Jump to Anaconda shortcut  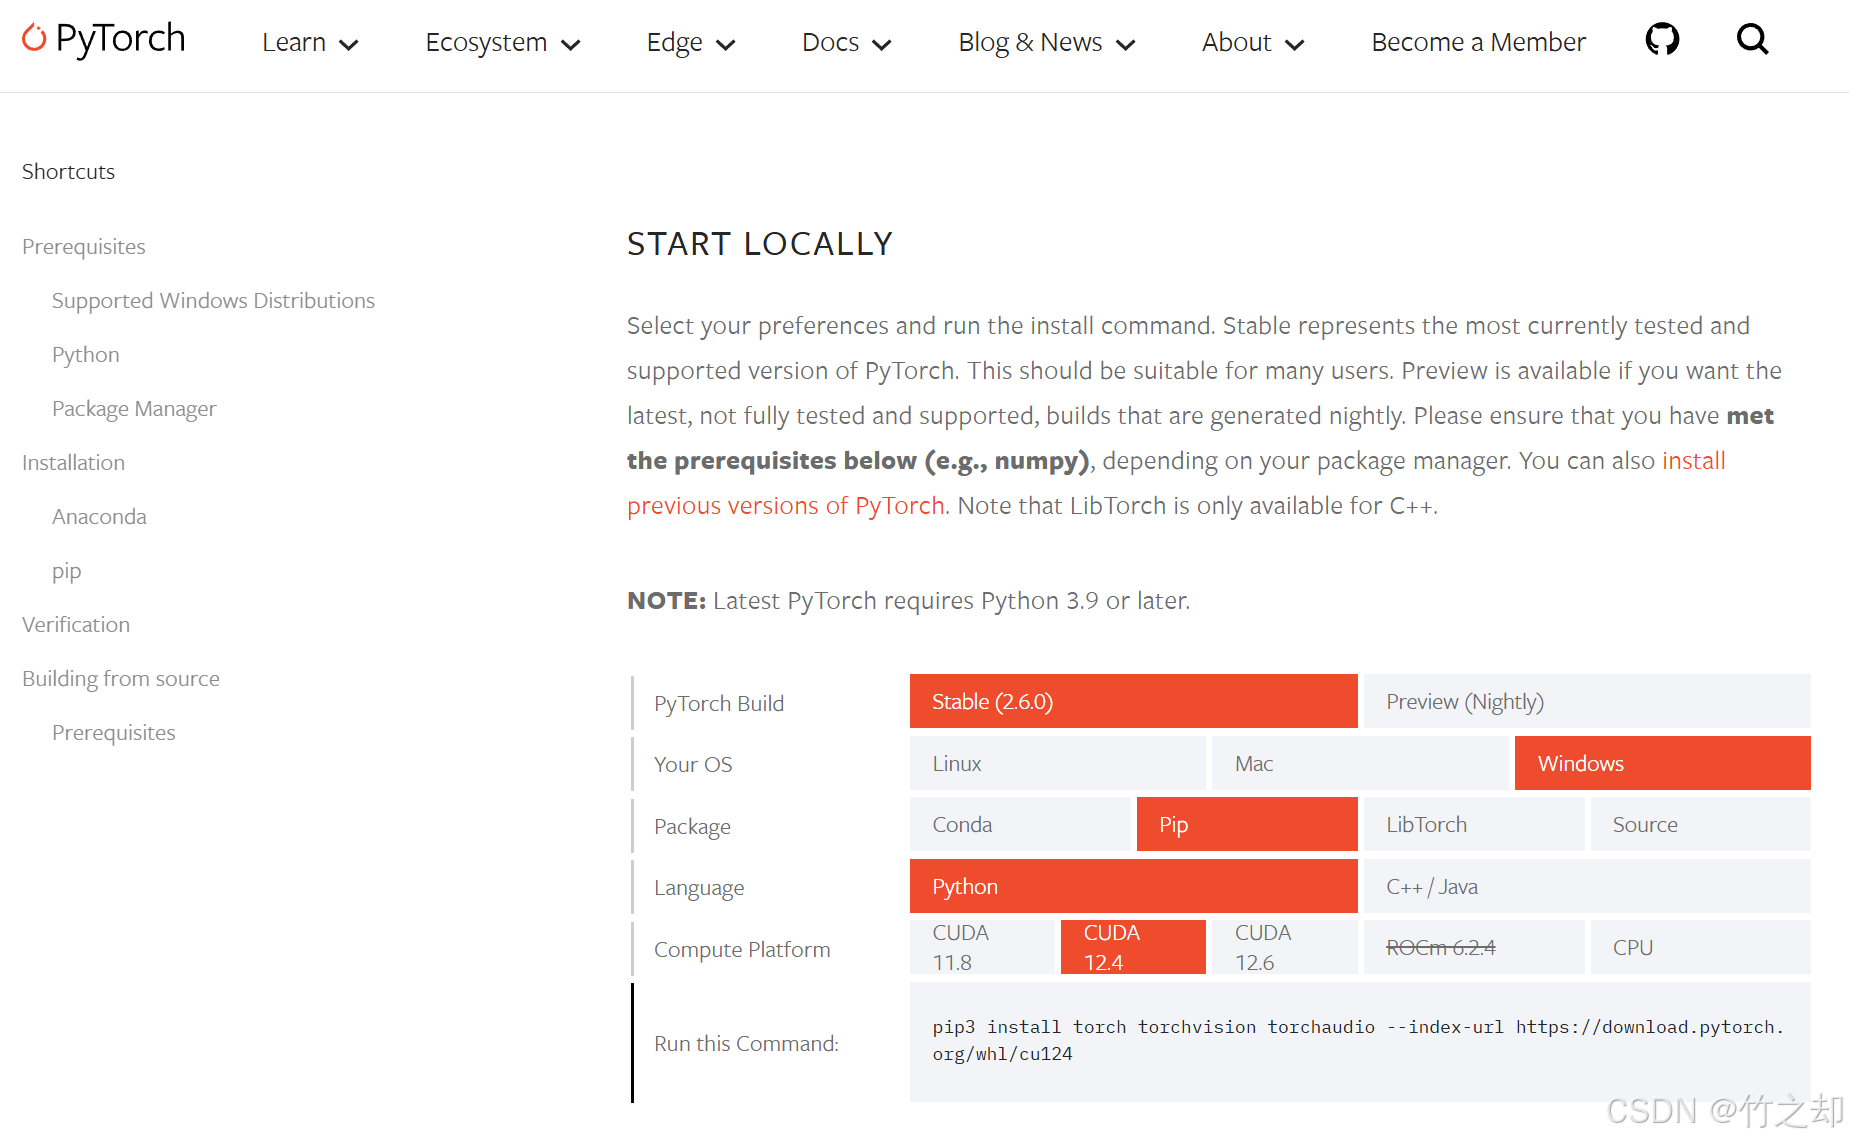(99, 516)
